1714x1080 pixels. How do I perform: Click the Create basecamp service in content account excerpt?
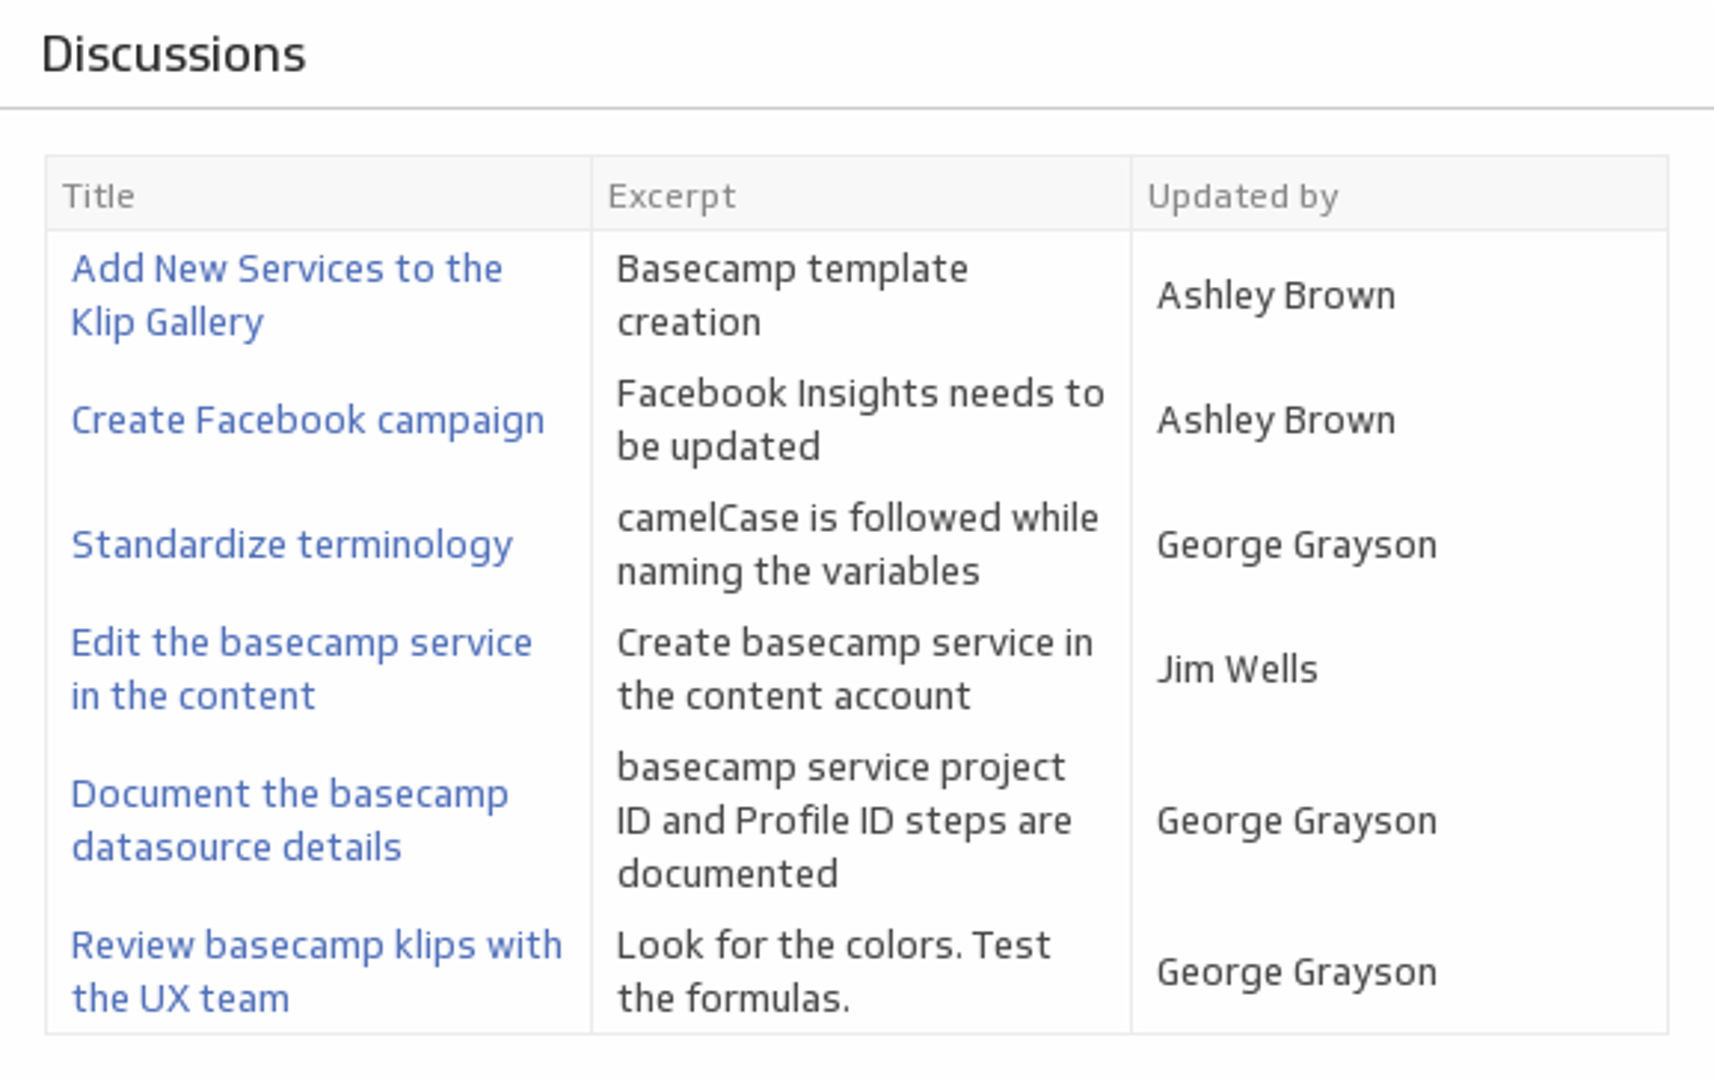pos(854,669)
